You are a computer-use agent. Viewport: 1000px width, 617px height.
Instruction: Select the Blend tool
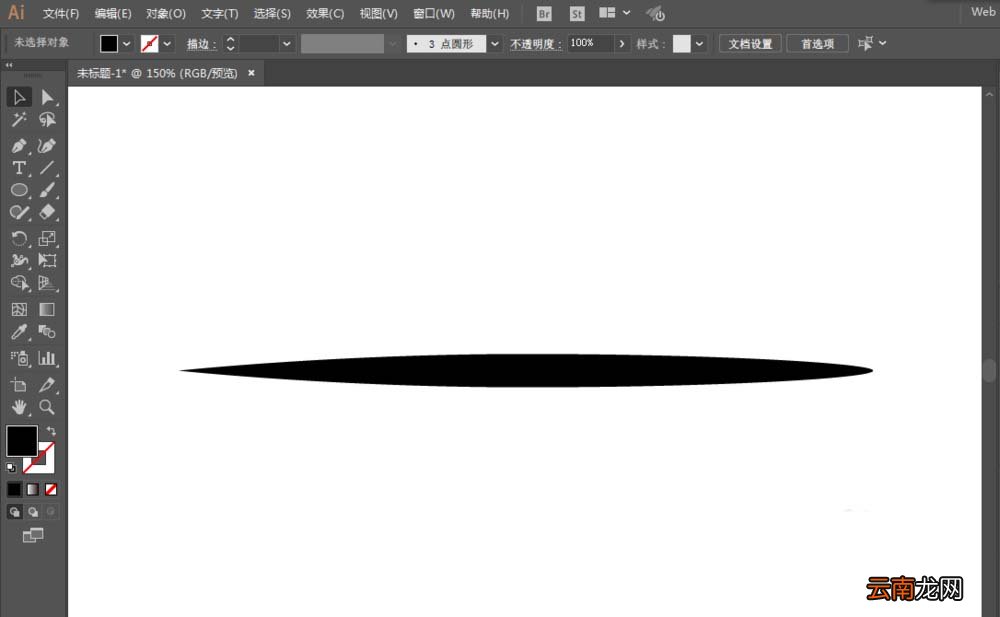[47, 332]
